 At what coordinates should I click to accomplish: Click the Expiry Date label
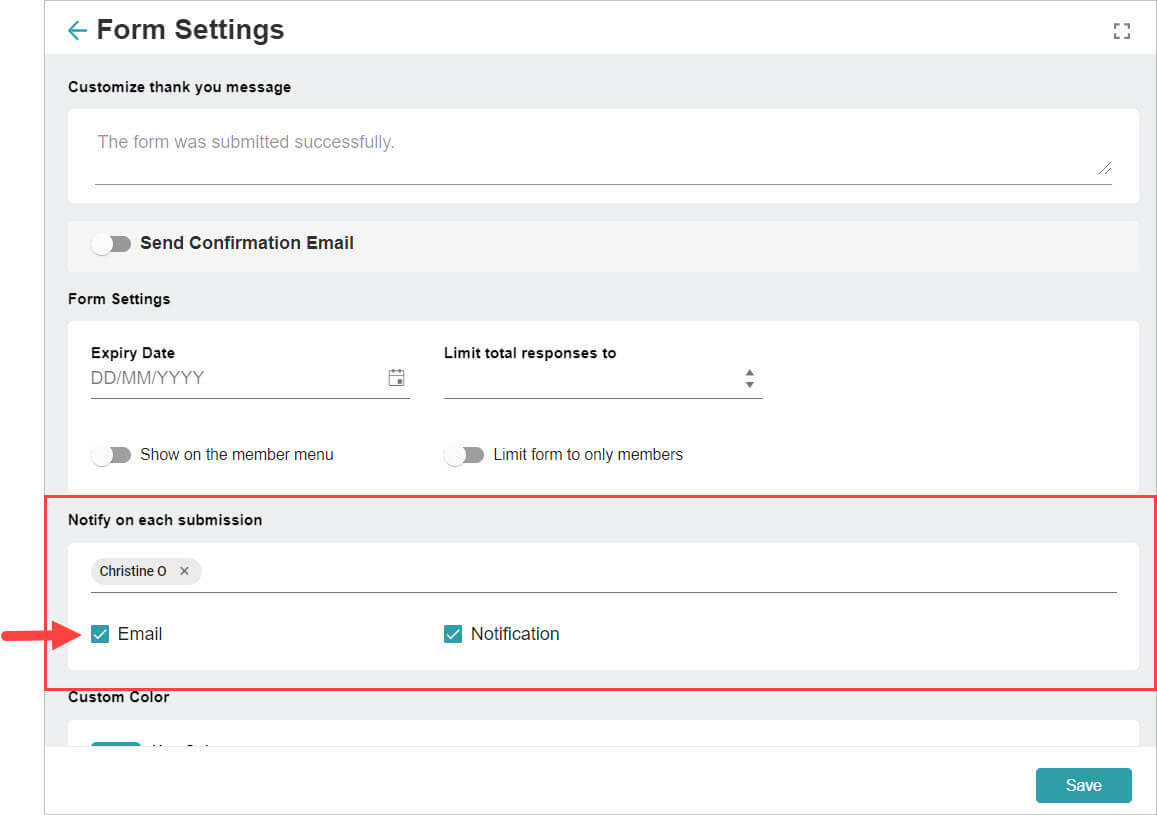tap(133, 353)
